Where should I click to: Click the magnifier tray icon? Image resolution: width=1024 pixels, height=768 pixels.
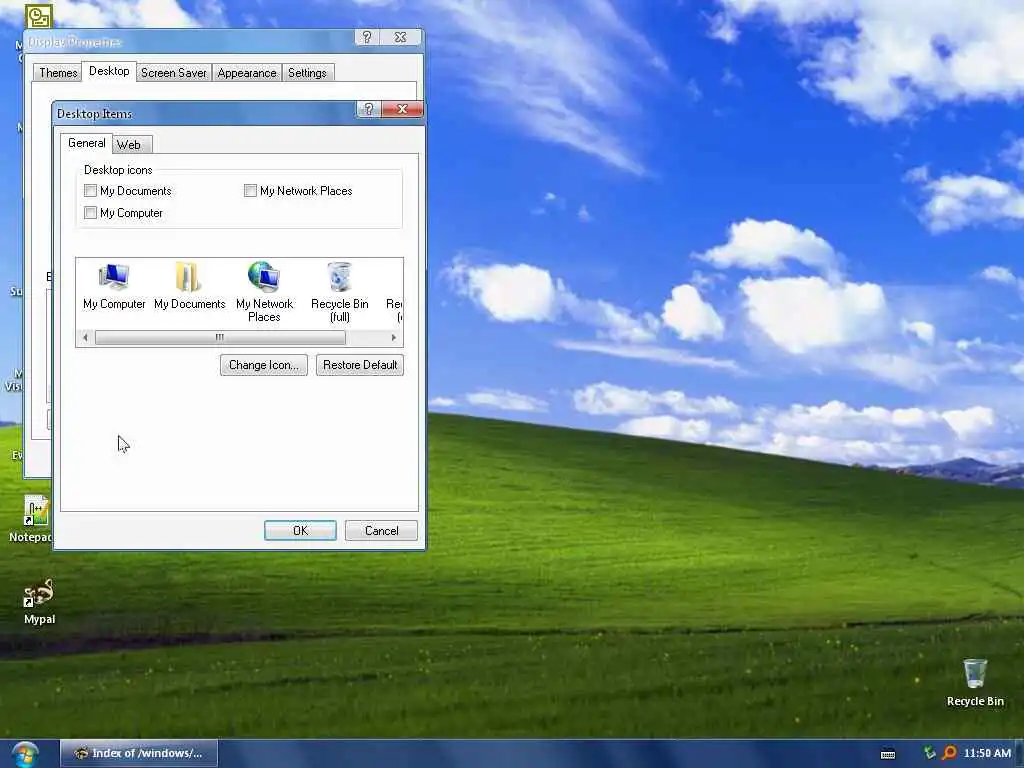[x=950, y=753]
